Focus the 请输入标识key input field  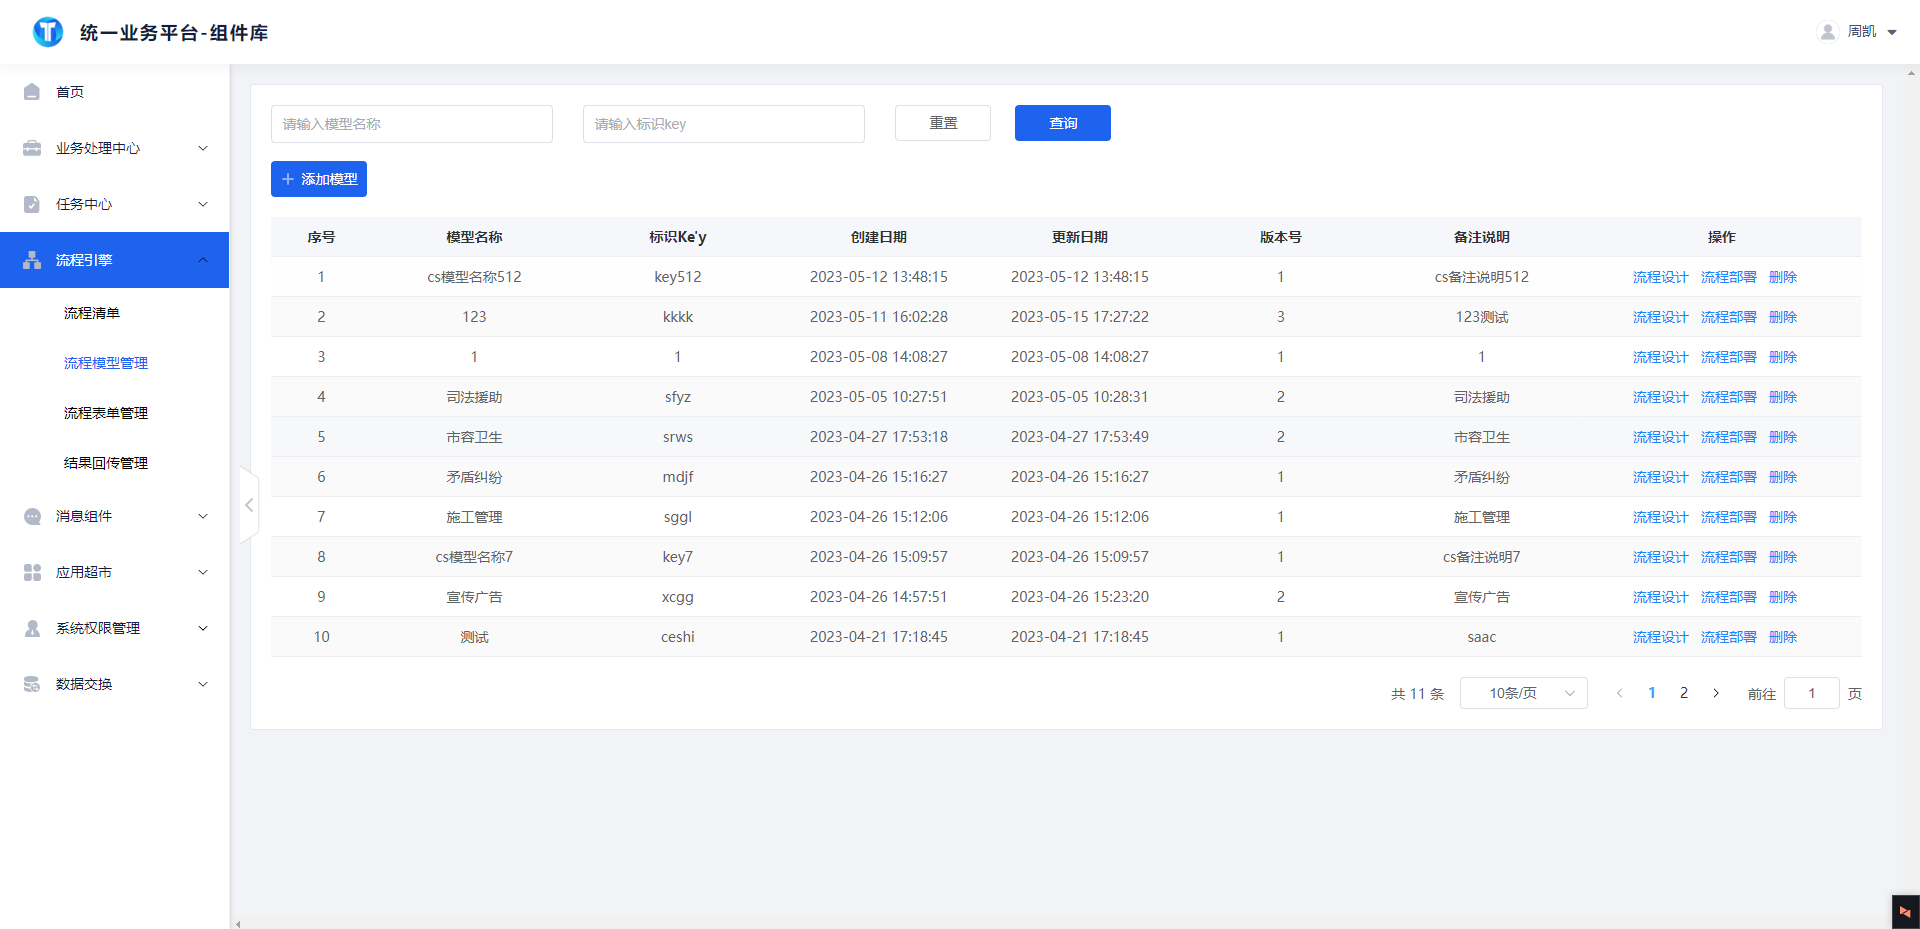pyautogui.click(x=724, y=124)
